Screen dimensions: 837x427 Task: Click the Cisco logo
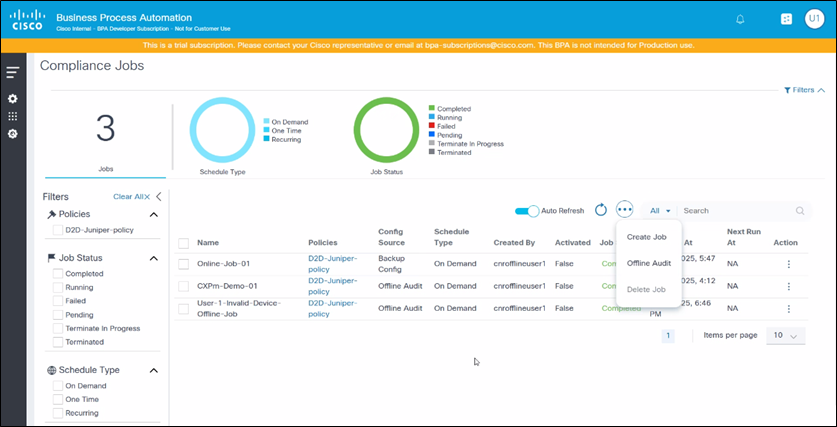point(26,21)
